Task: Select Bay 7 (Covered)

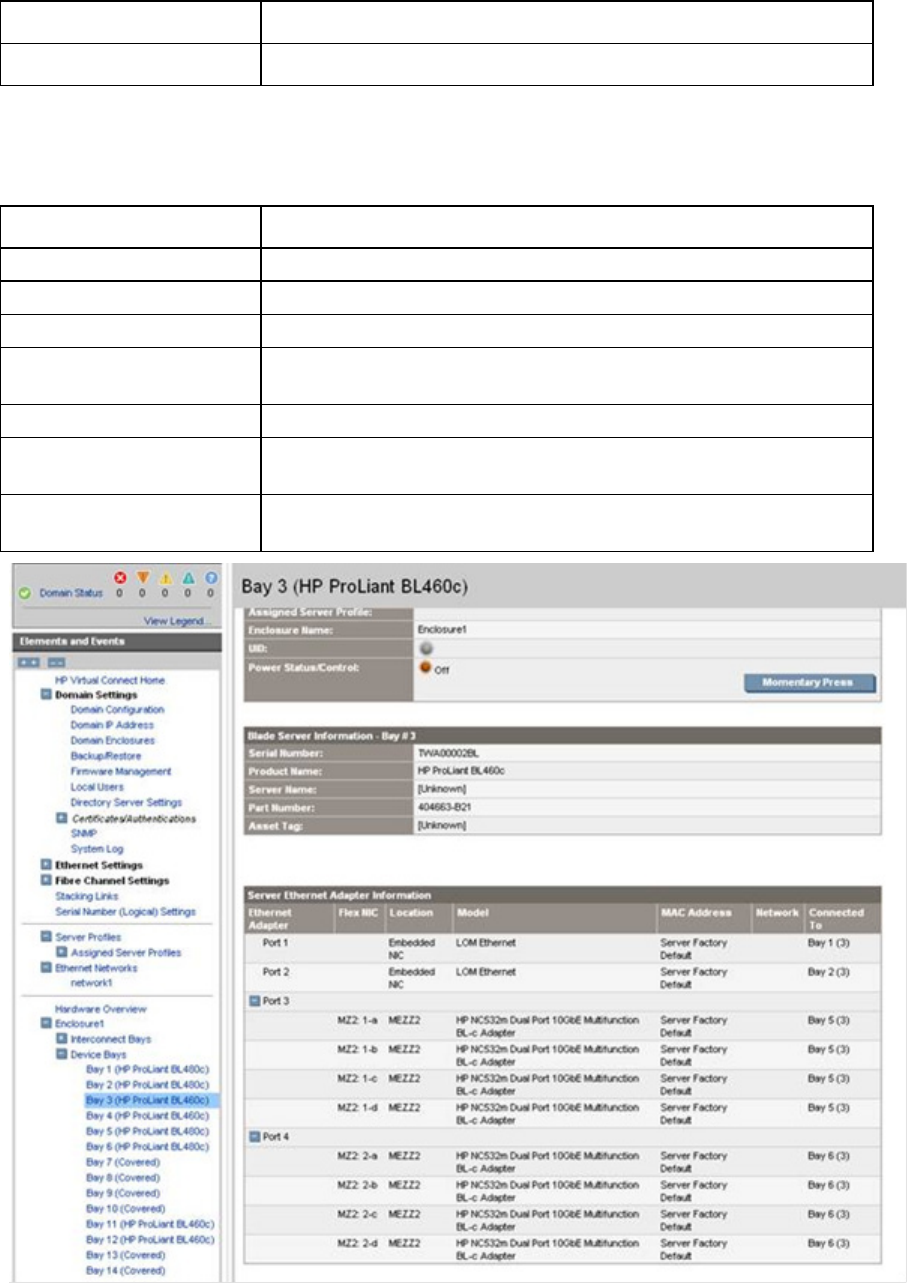Action: [122, 1162]
